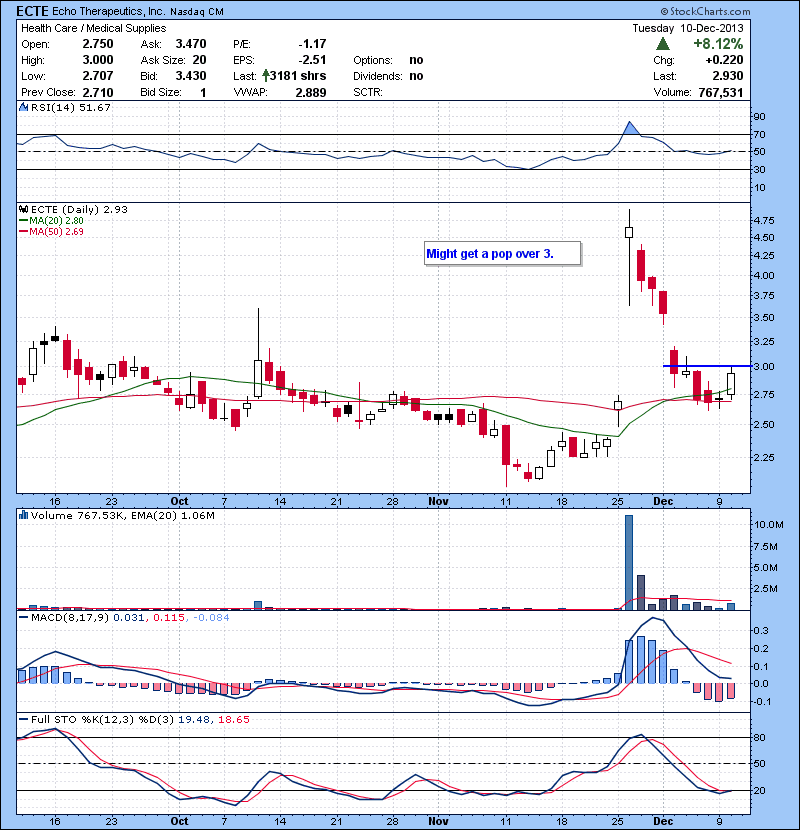Click the +8.12% percent change value
Viewport: 800px width, 830px height.
(718, 44)
